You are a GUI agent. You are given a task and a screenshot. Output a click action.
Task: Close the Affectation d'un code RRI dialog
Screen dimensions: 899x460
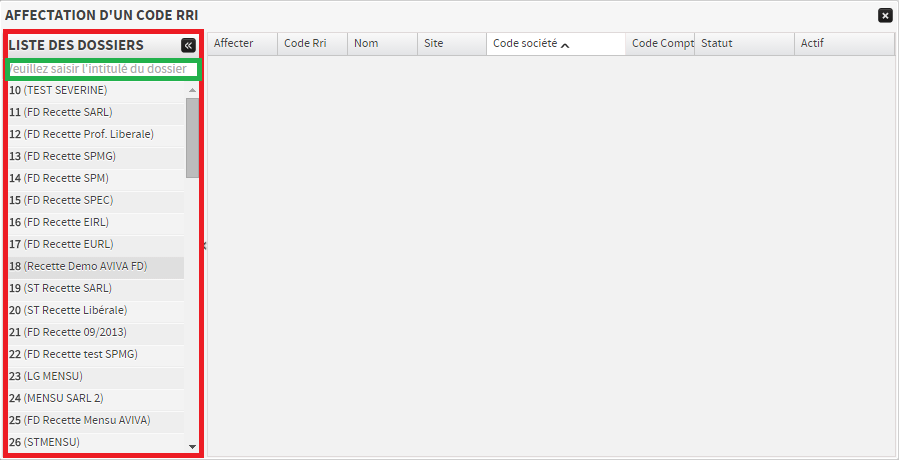point(885,15)
